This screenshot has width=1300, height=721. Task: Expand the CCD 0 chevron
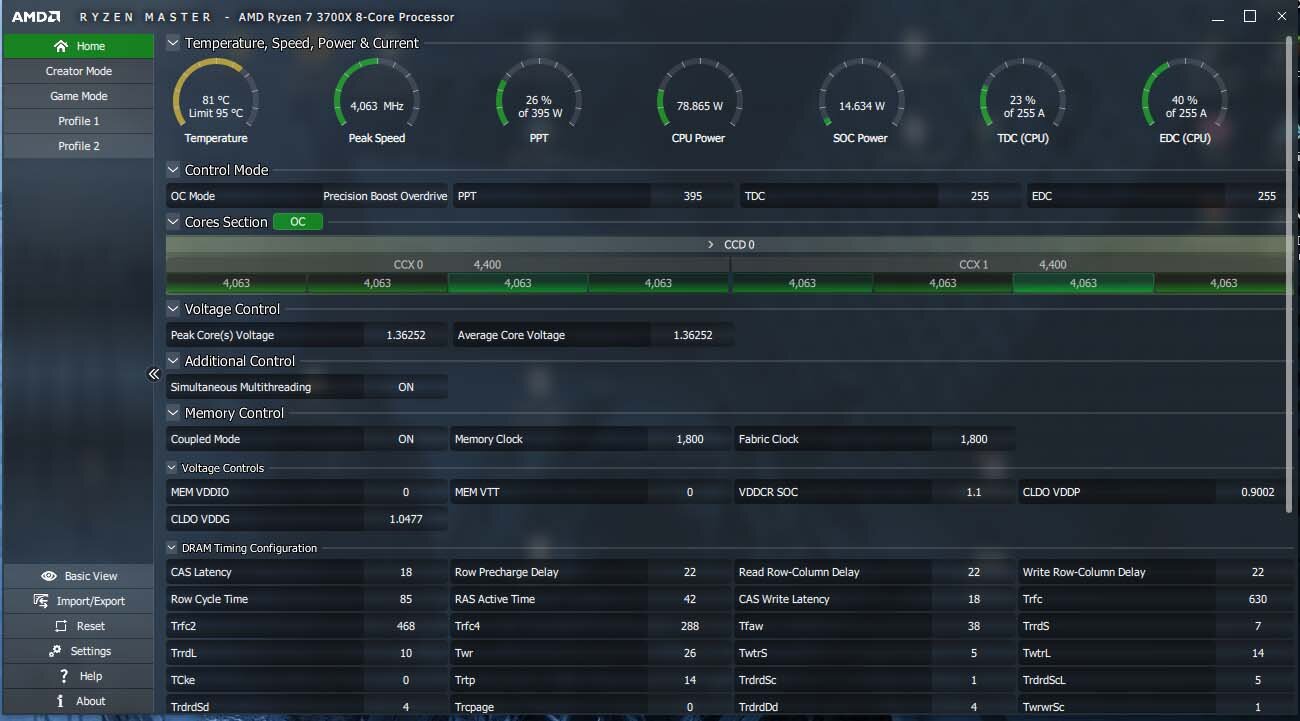[711, 244]
